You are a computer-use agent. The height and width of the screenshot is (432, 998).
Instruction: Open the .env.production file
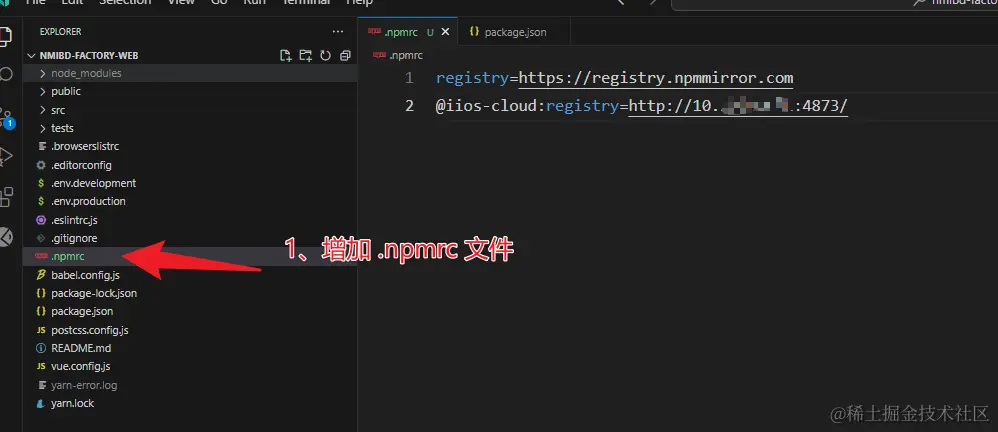tap(190, 201)
